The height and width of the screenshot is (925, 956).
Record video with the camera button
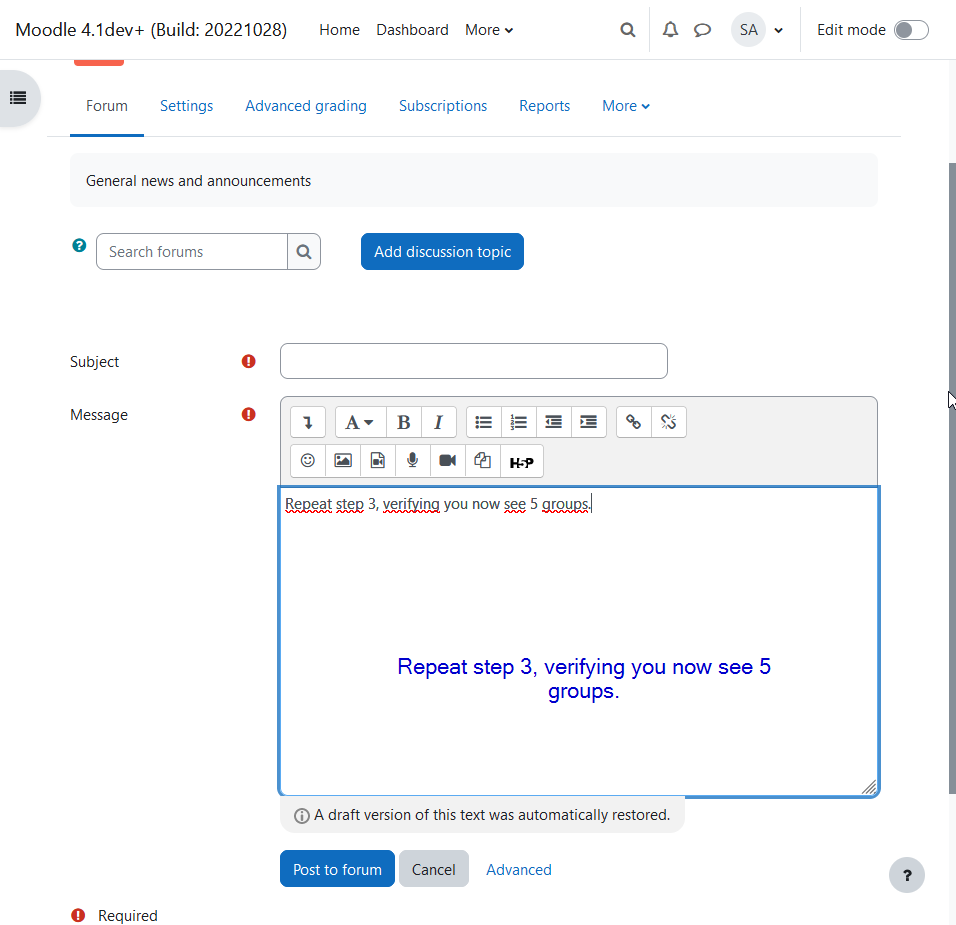[x=448, y=461]
